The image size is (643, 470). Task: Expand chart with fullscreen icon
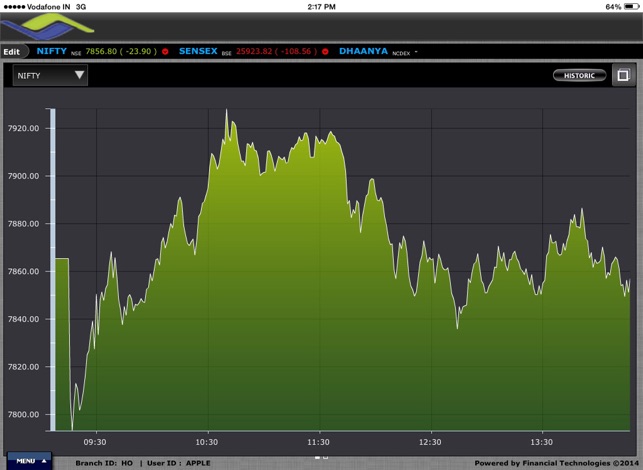[623, 75]
